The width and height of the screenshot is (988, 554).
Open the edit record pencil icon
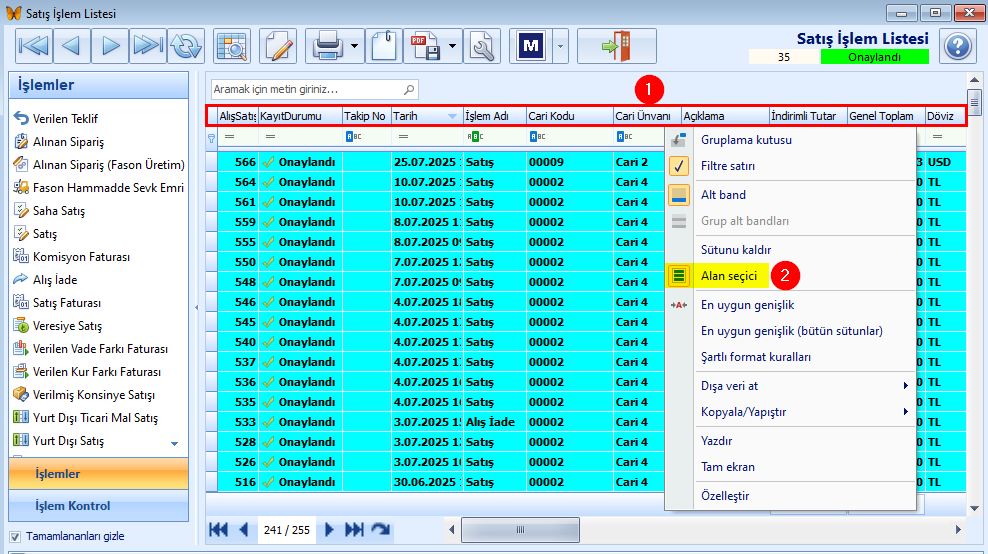pos(278,46)
